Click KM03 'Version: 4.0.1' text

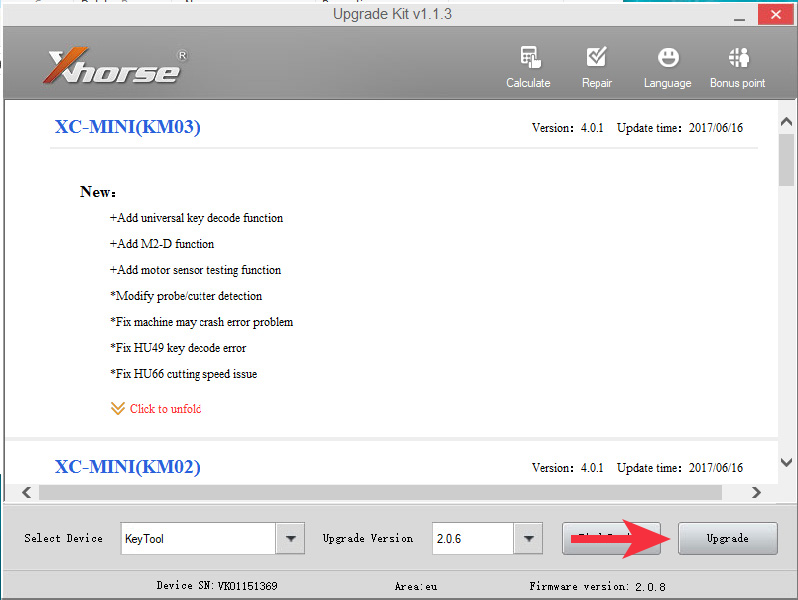point(567,128)
